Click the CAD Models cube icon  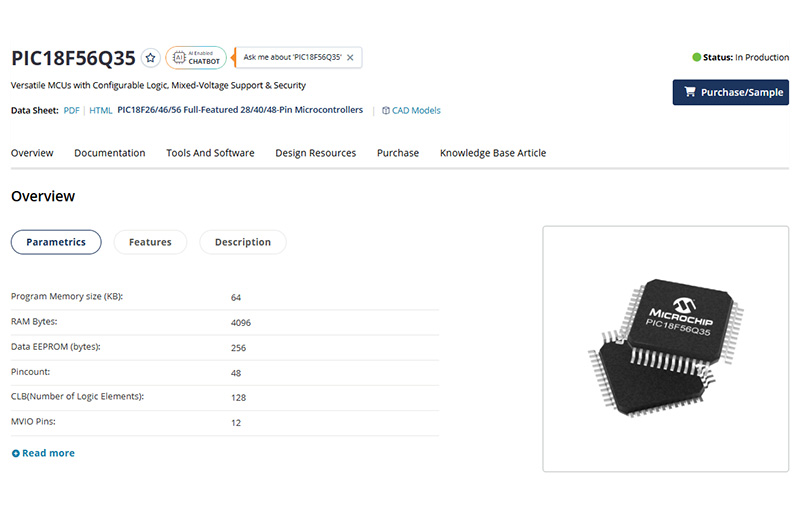(x=386, y=110)
